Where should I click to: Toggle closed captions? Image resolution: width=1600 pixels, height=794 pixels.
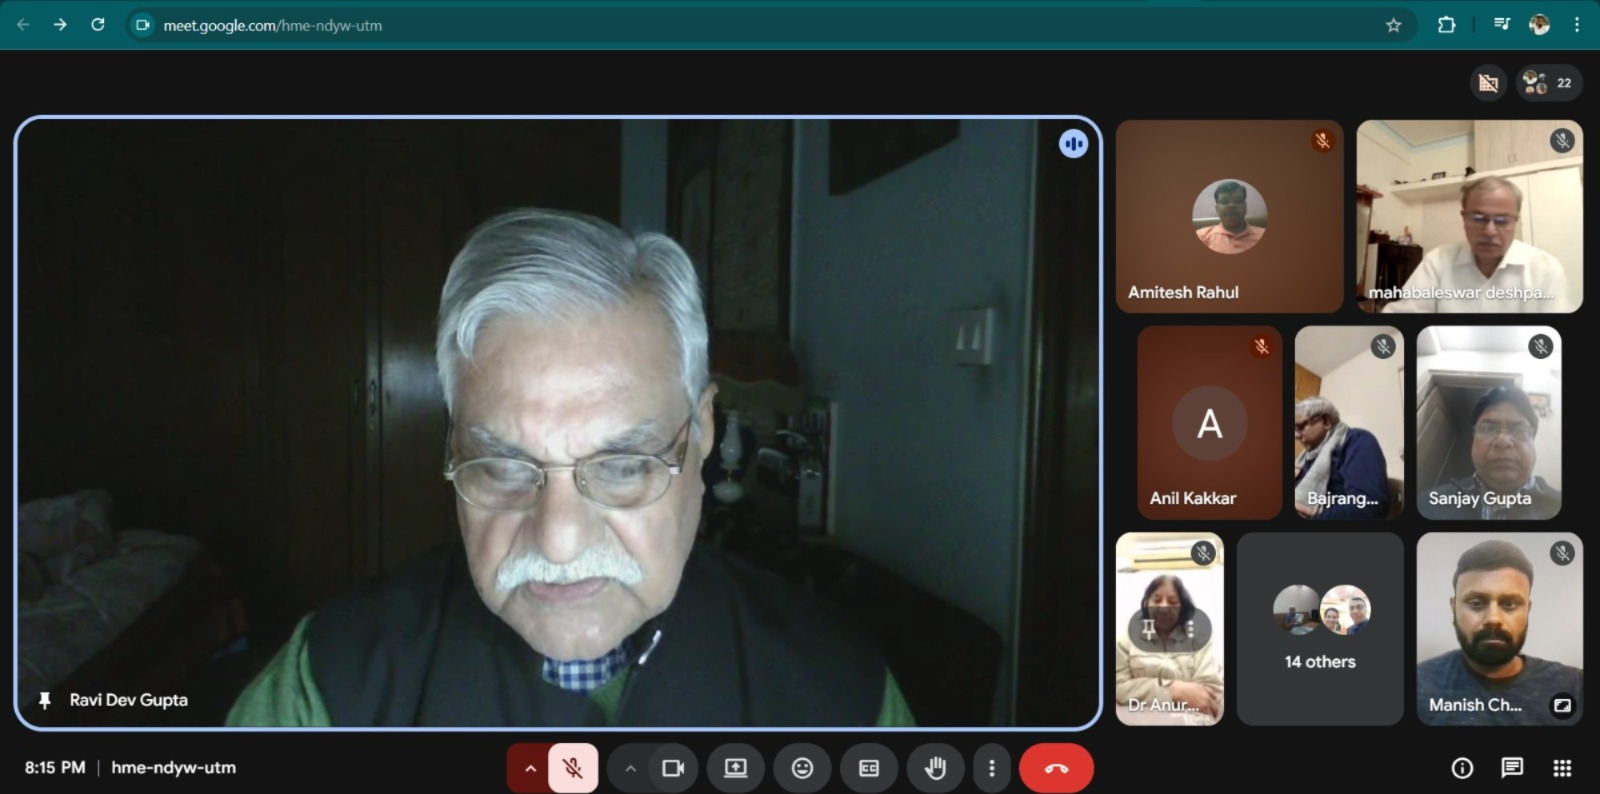[x=869, y=768]
